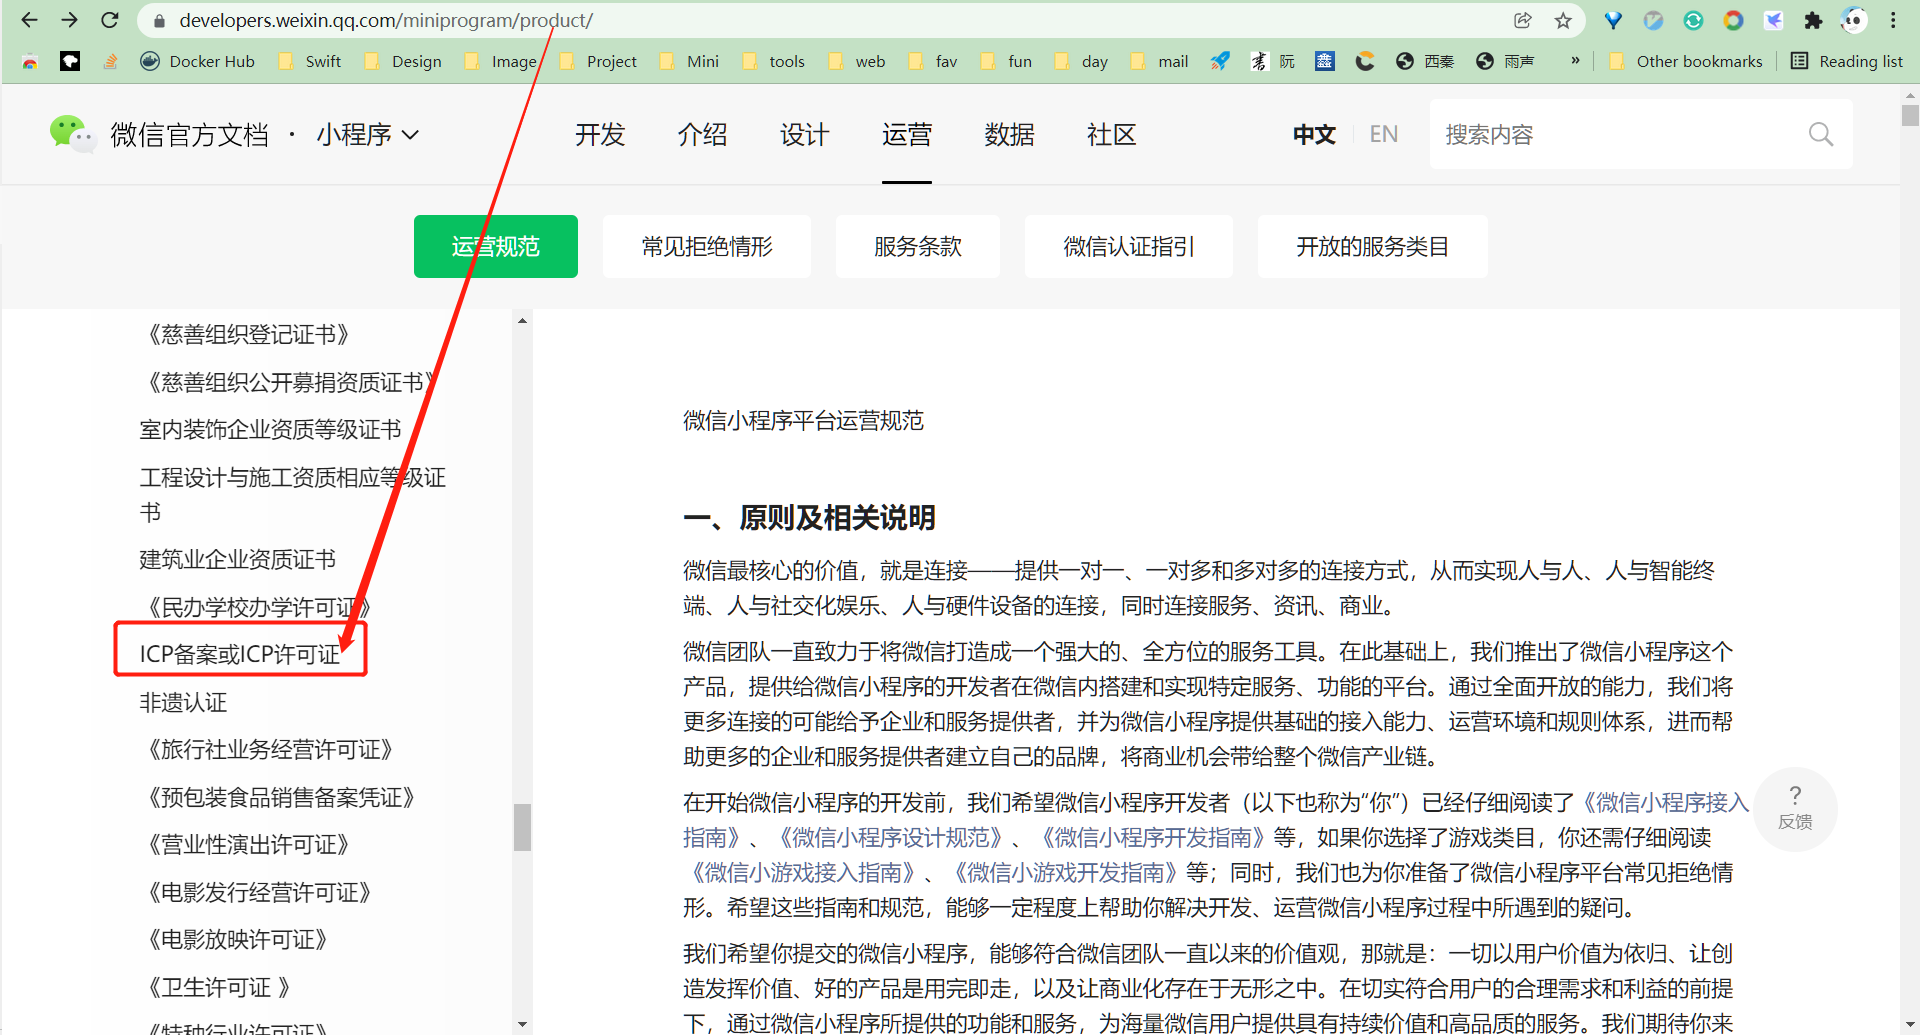Open the Chrome Web Store bookmark icon
This screenshot has width=1920, height=1035.
coord(30,61)
